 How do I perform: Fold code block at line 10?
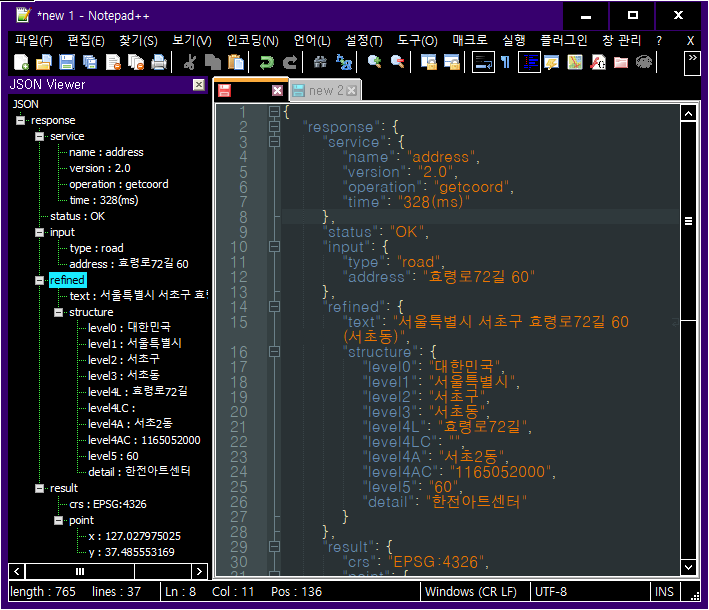coord(274,247)
